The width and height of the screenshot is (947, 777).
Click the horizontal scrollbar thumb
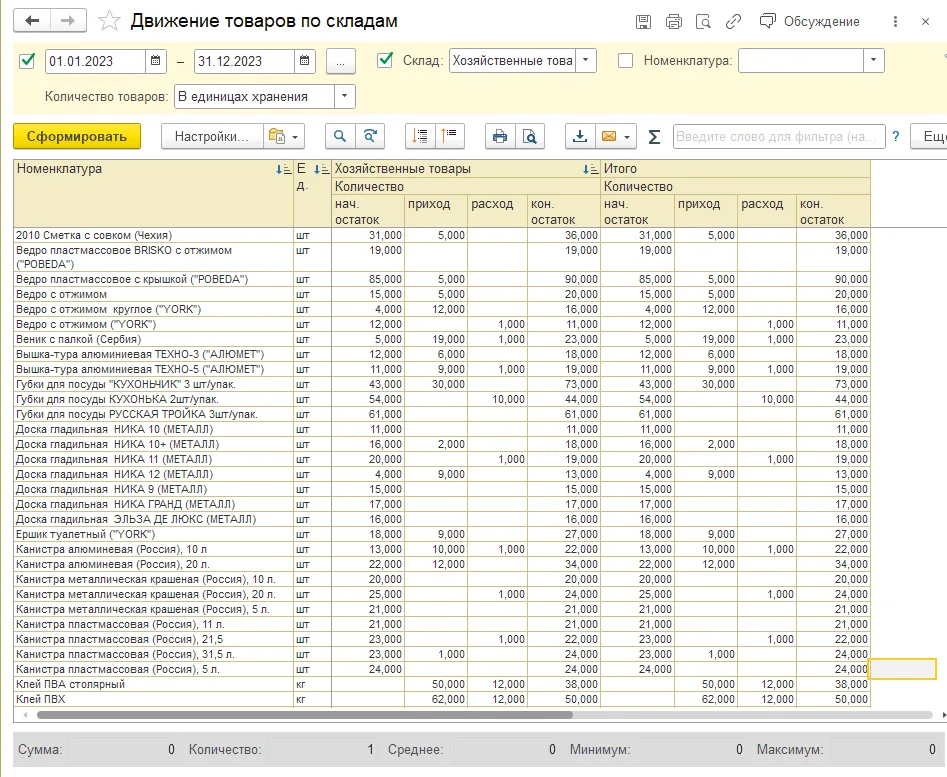click(305, 715)
